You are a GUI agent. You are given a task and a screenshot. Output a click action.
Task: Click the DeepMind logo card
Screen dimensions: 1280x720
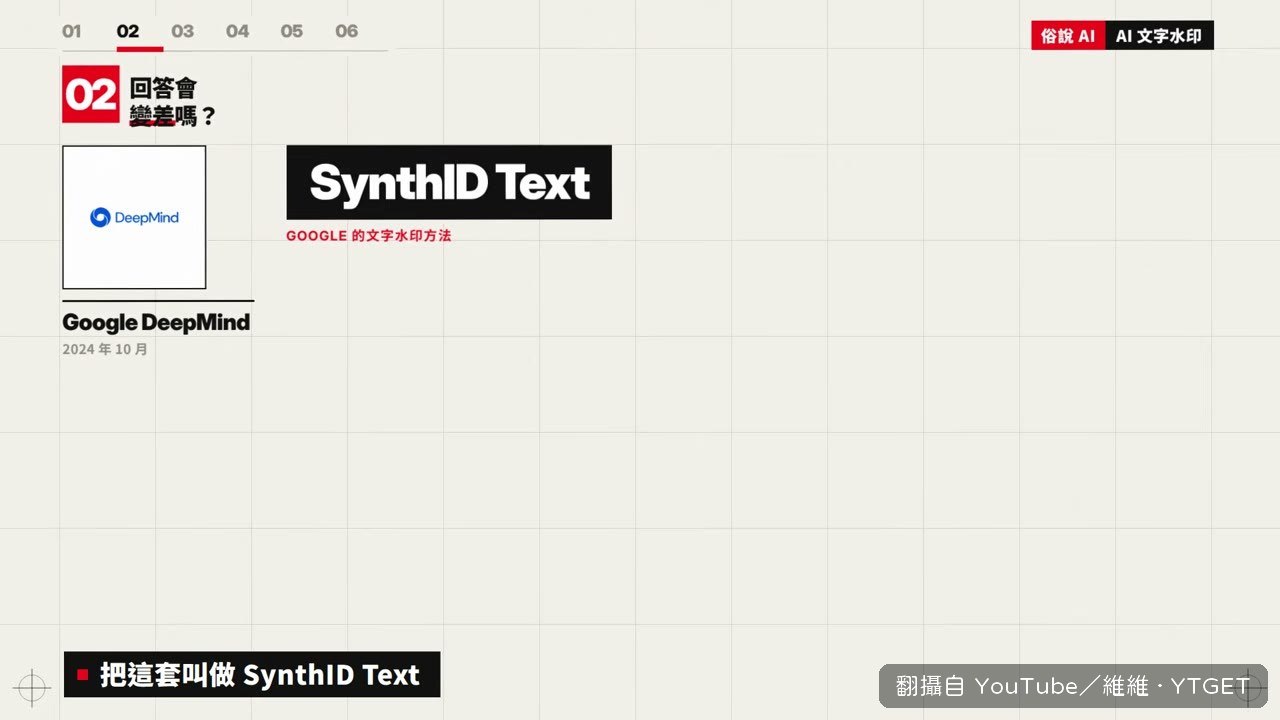[134, 217]
